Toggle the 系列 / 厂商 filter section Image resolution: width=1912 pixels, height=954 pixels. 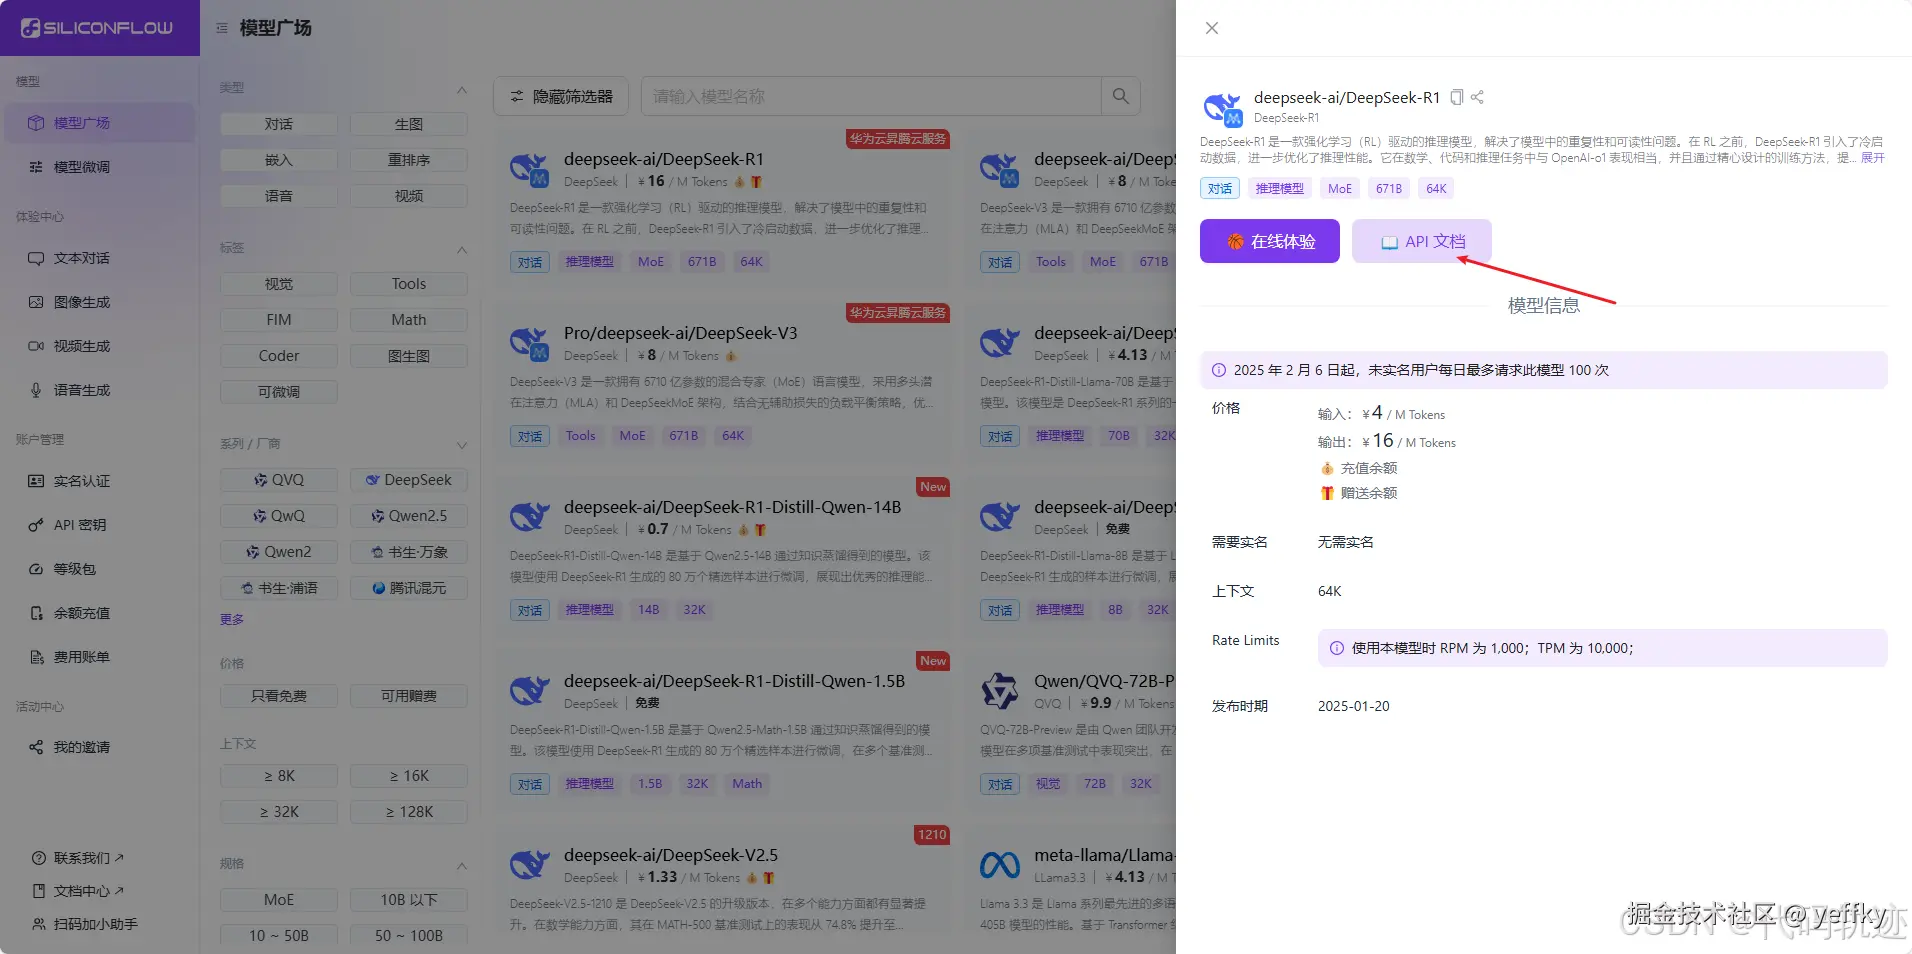click(462, 444)
